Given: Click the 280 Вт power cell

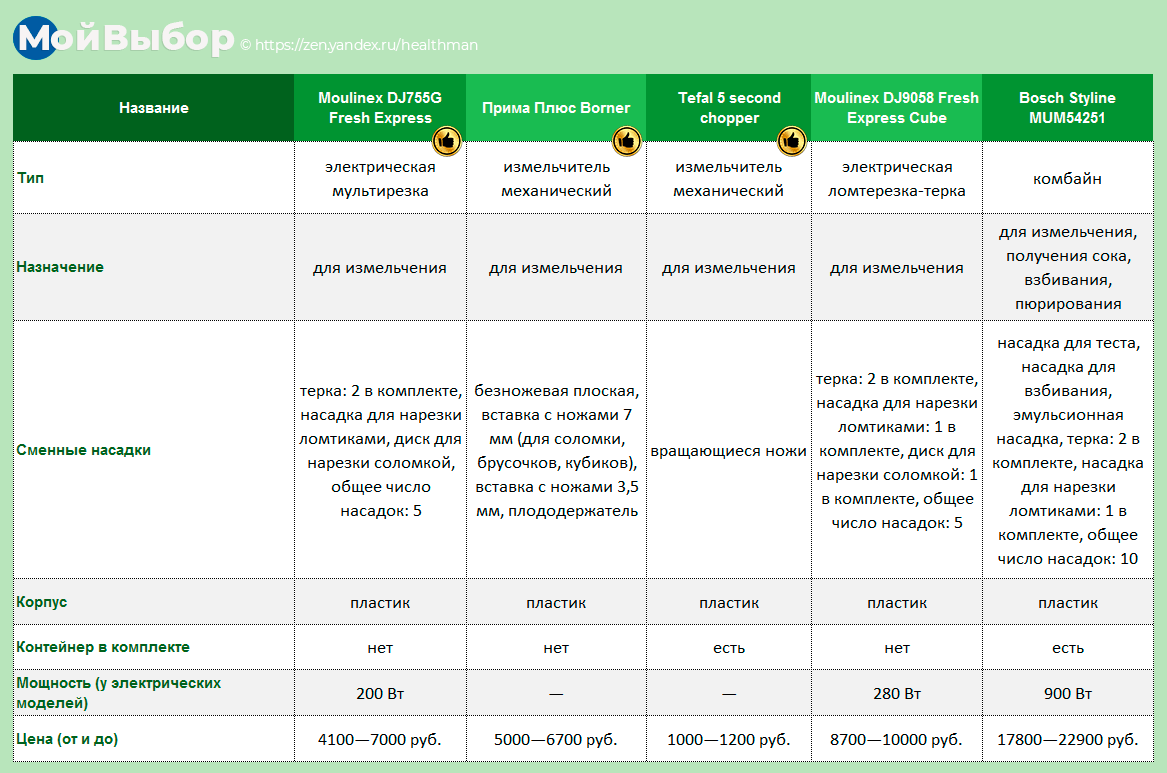Looking at the screenshot, I should point(896,693).
